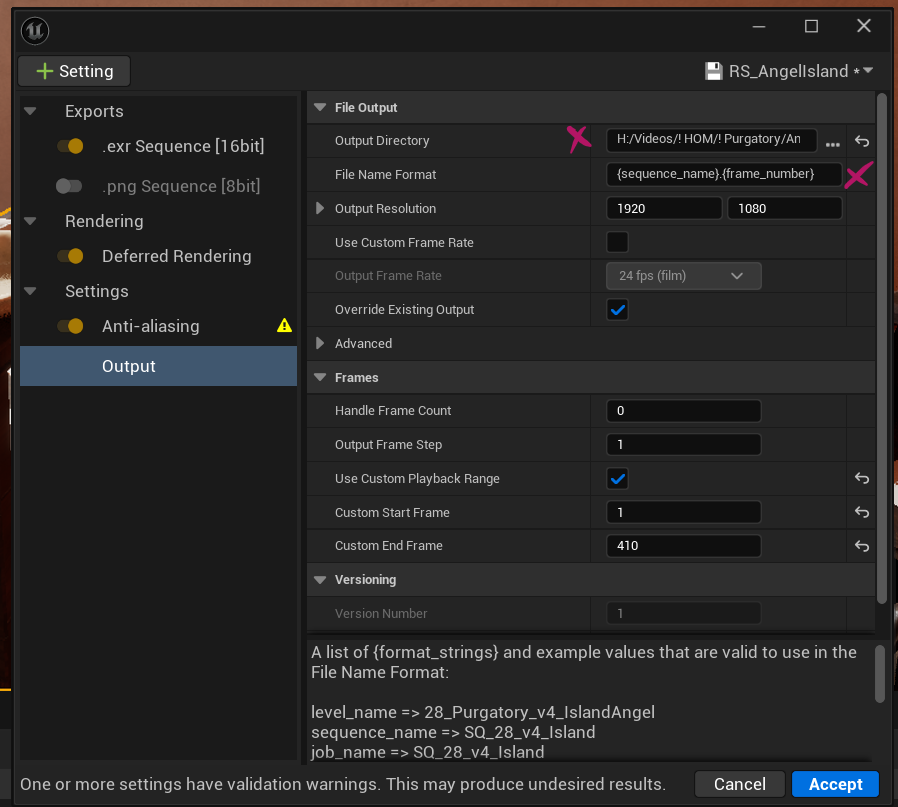Open the RS_AngelIsland preset dropdown arrow
Screen dimensions: 898x807
click(x=868, y=70)
